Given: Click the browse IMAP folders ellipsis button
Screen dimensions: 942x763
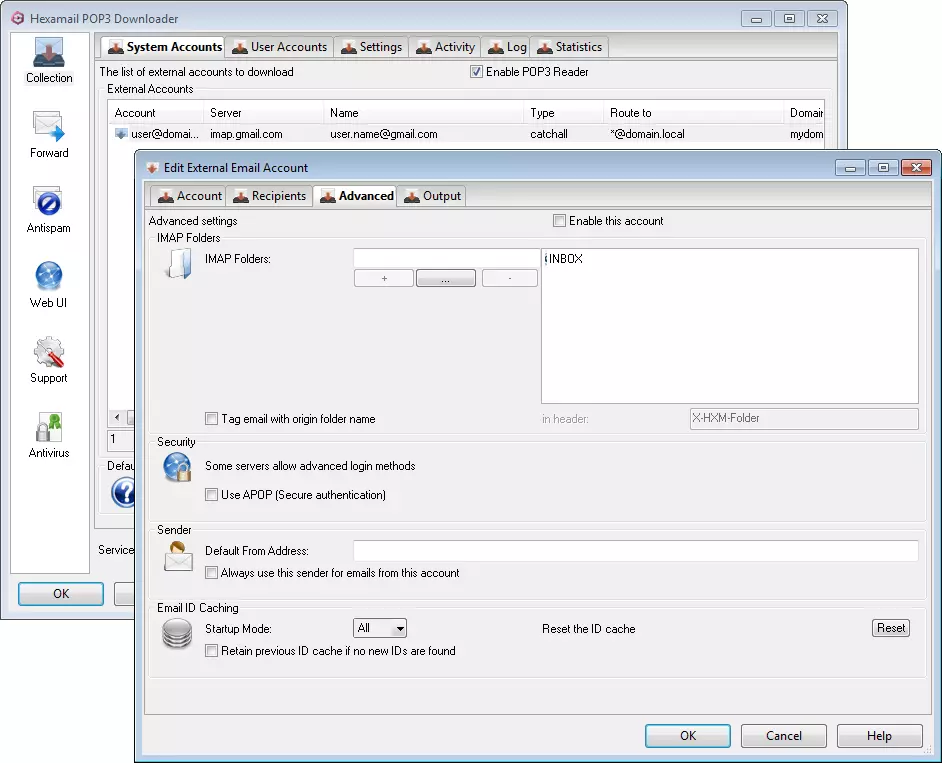Looking at the screenshot, I should coord(445,279).
